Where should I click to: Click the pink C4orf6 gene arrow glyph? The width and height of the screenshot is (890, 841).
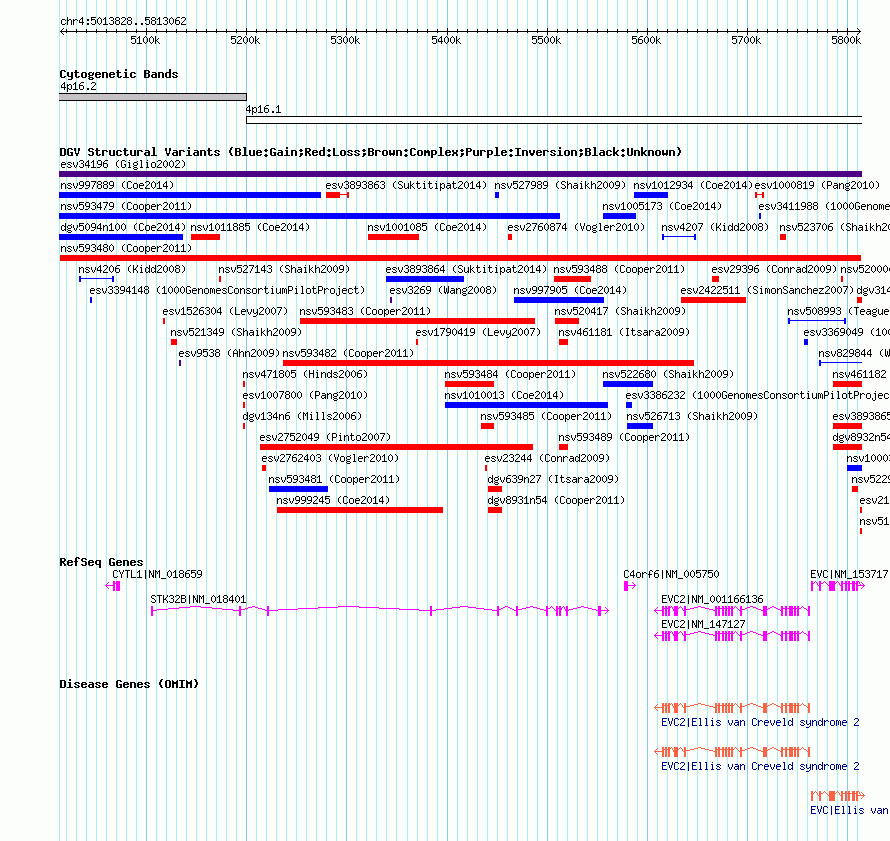[629, 586]
